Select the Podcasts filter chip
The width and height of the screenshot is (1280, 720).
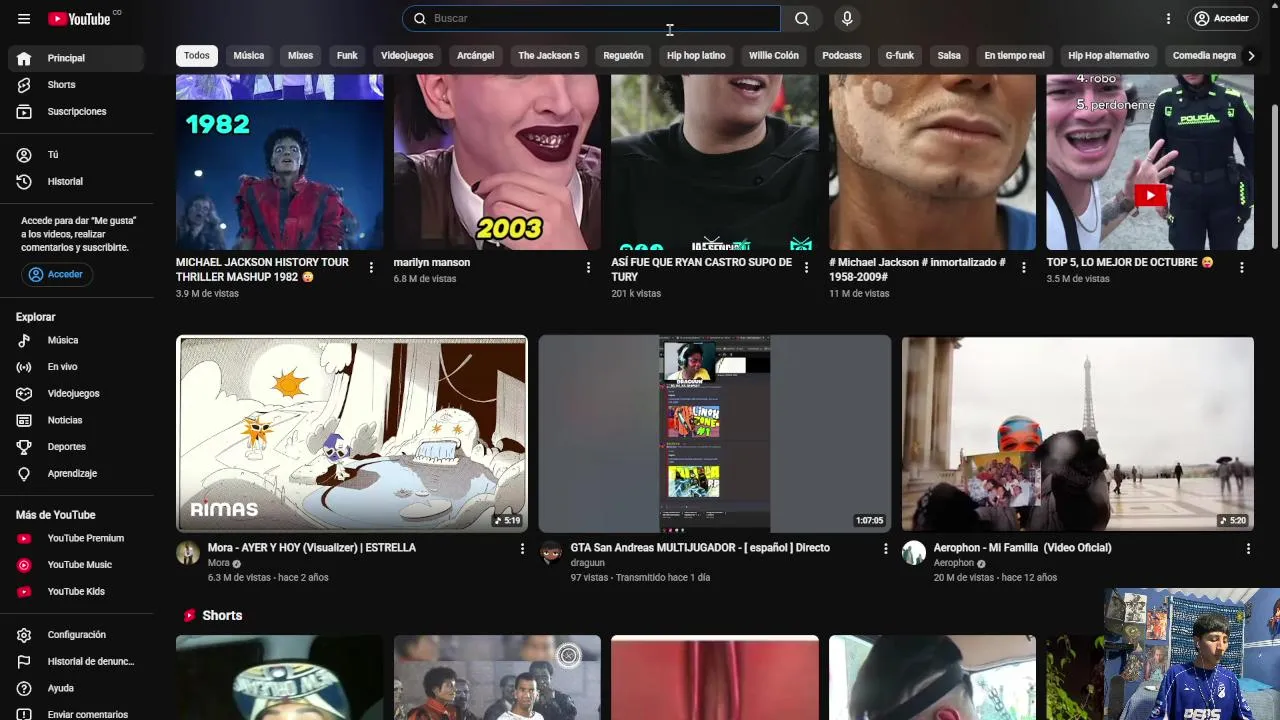pyautogui.click(x=842, y=56)
